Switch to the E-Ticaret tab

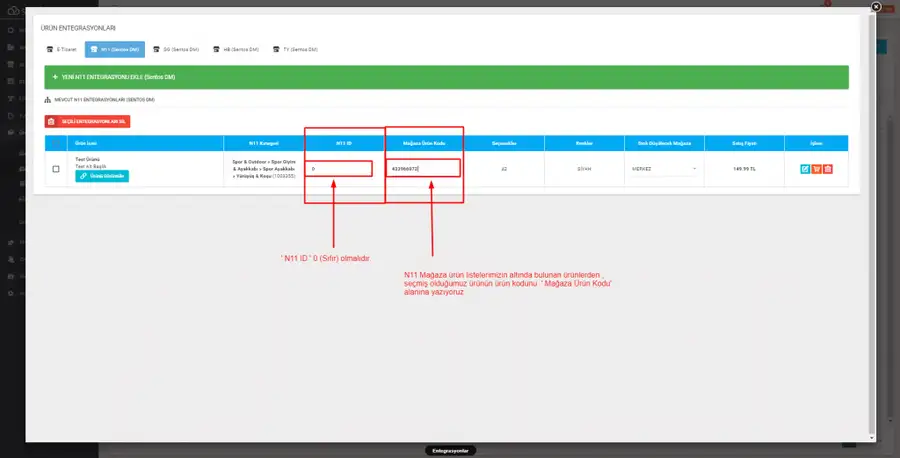(61, 49)
